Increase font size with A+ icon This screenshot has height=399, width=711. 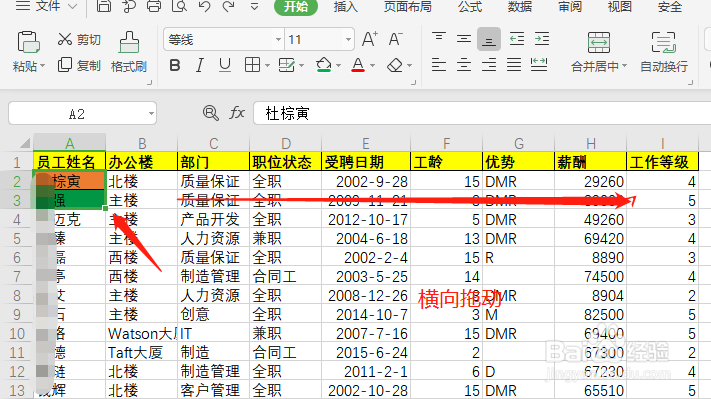(x=370, y=39)
